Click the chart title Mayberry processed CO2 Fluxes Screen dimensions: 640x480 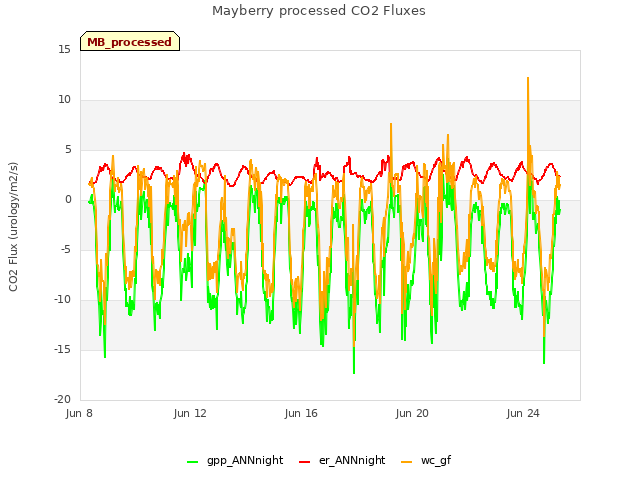(x=319, y=11)
